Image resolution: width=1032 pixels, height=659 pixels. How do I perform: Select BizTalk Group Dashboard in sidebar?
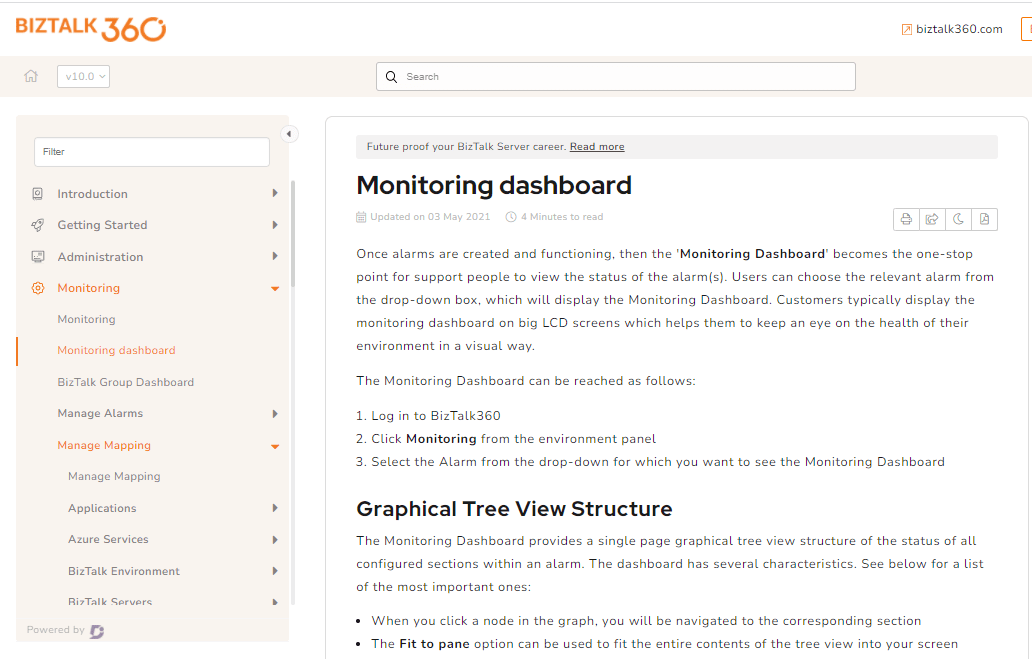(125, 381)
